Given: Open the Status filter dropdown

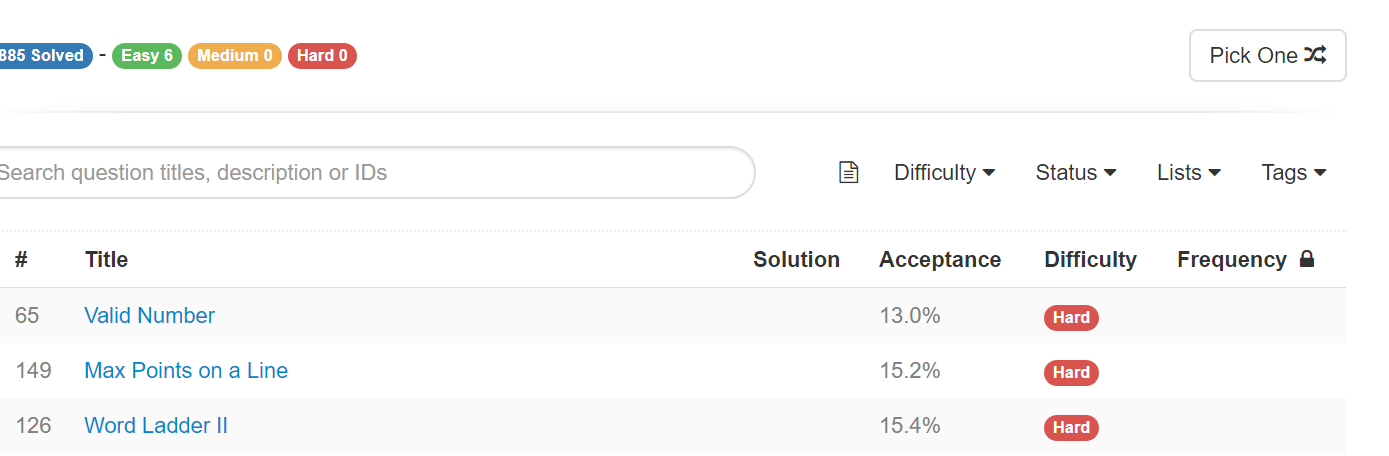Looking at the screenshot, I should (x=1076, y=173).
